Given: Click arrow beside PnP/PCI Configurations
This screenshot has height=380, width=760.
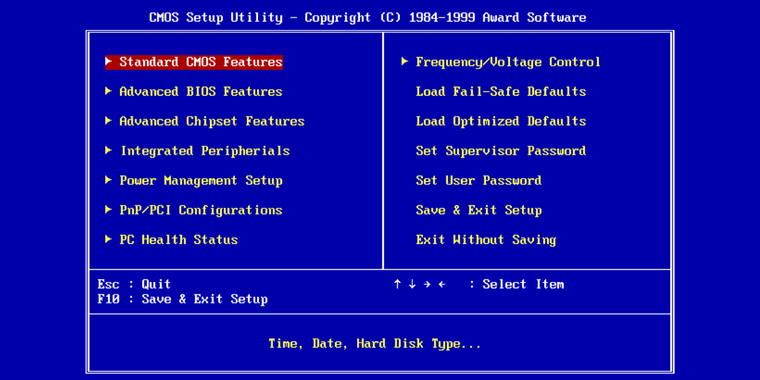Looking at the screenshot, I should 109,209.
